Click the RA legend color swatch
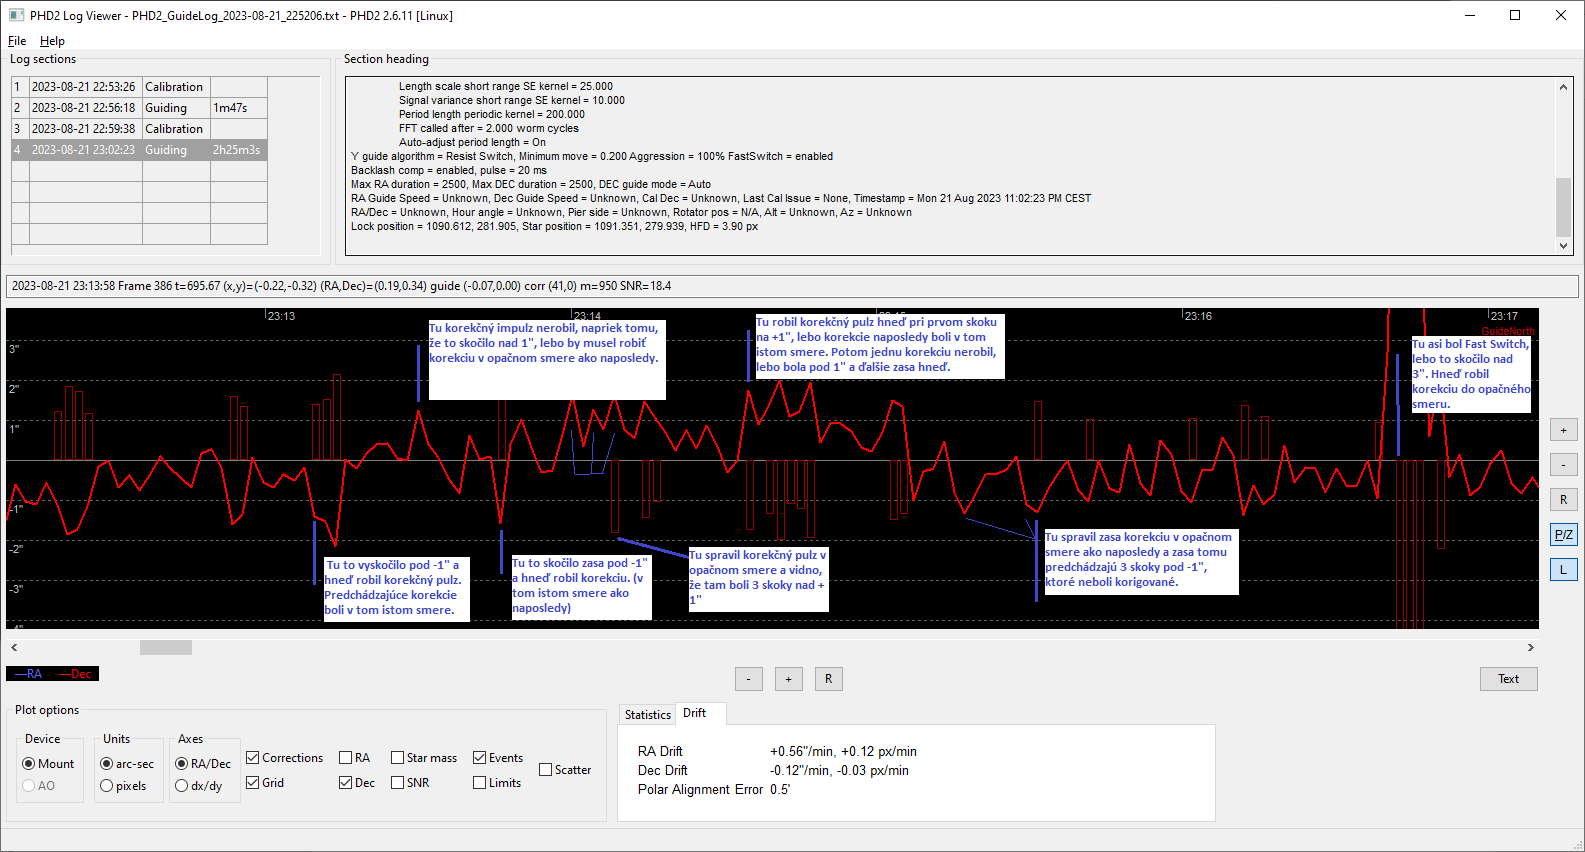 pos(29,674)
